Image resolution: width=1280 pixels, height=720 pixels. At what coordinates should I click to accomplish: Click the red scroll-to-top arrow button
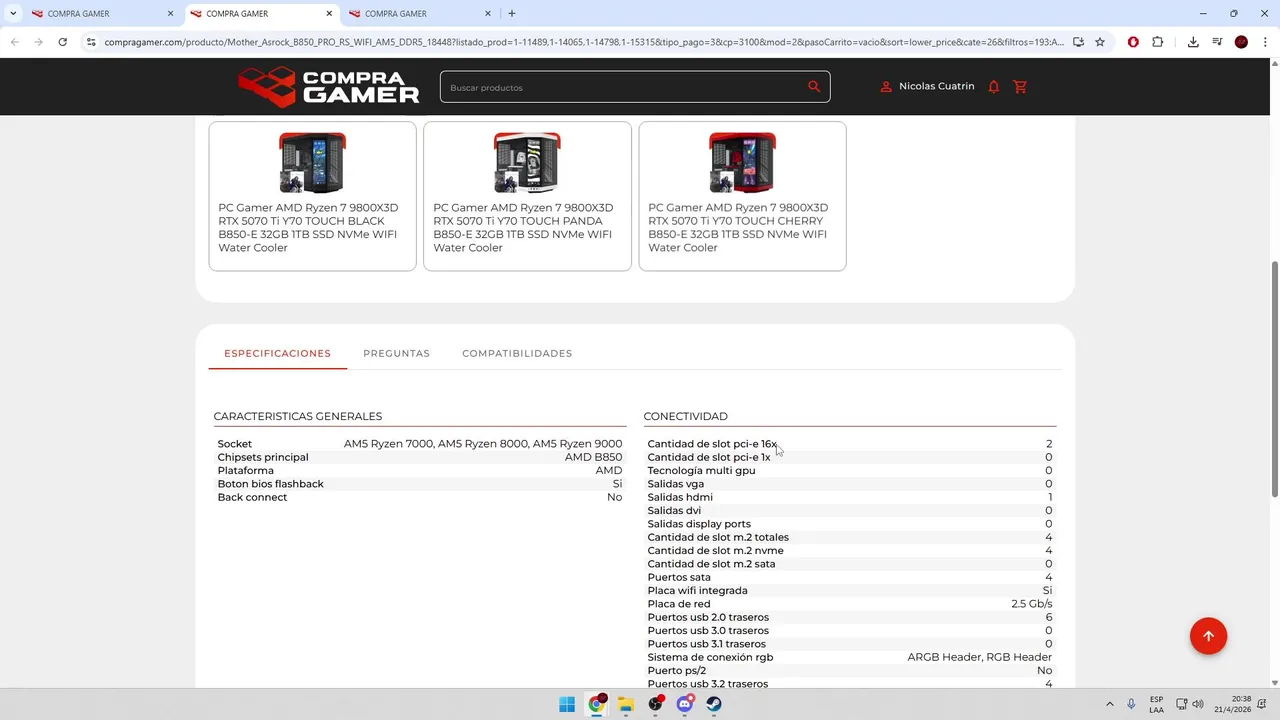(x=1208, y=636)
